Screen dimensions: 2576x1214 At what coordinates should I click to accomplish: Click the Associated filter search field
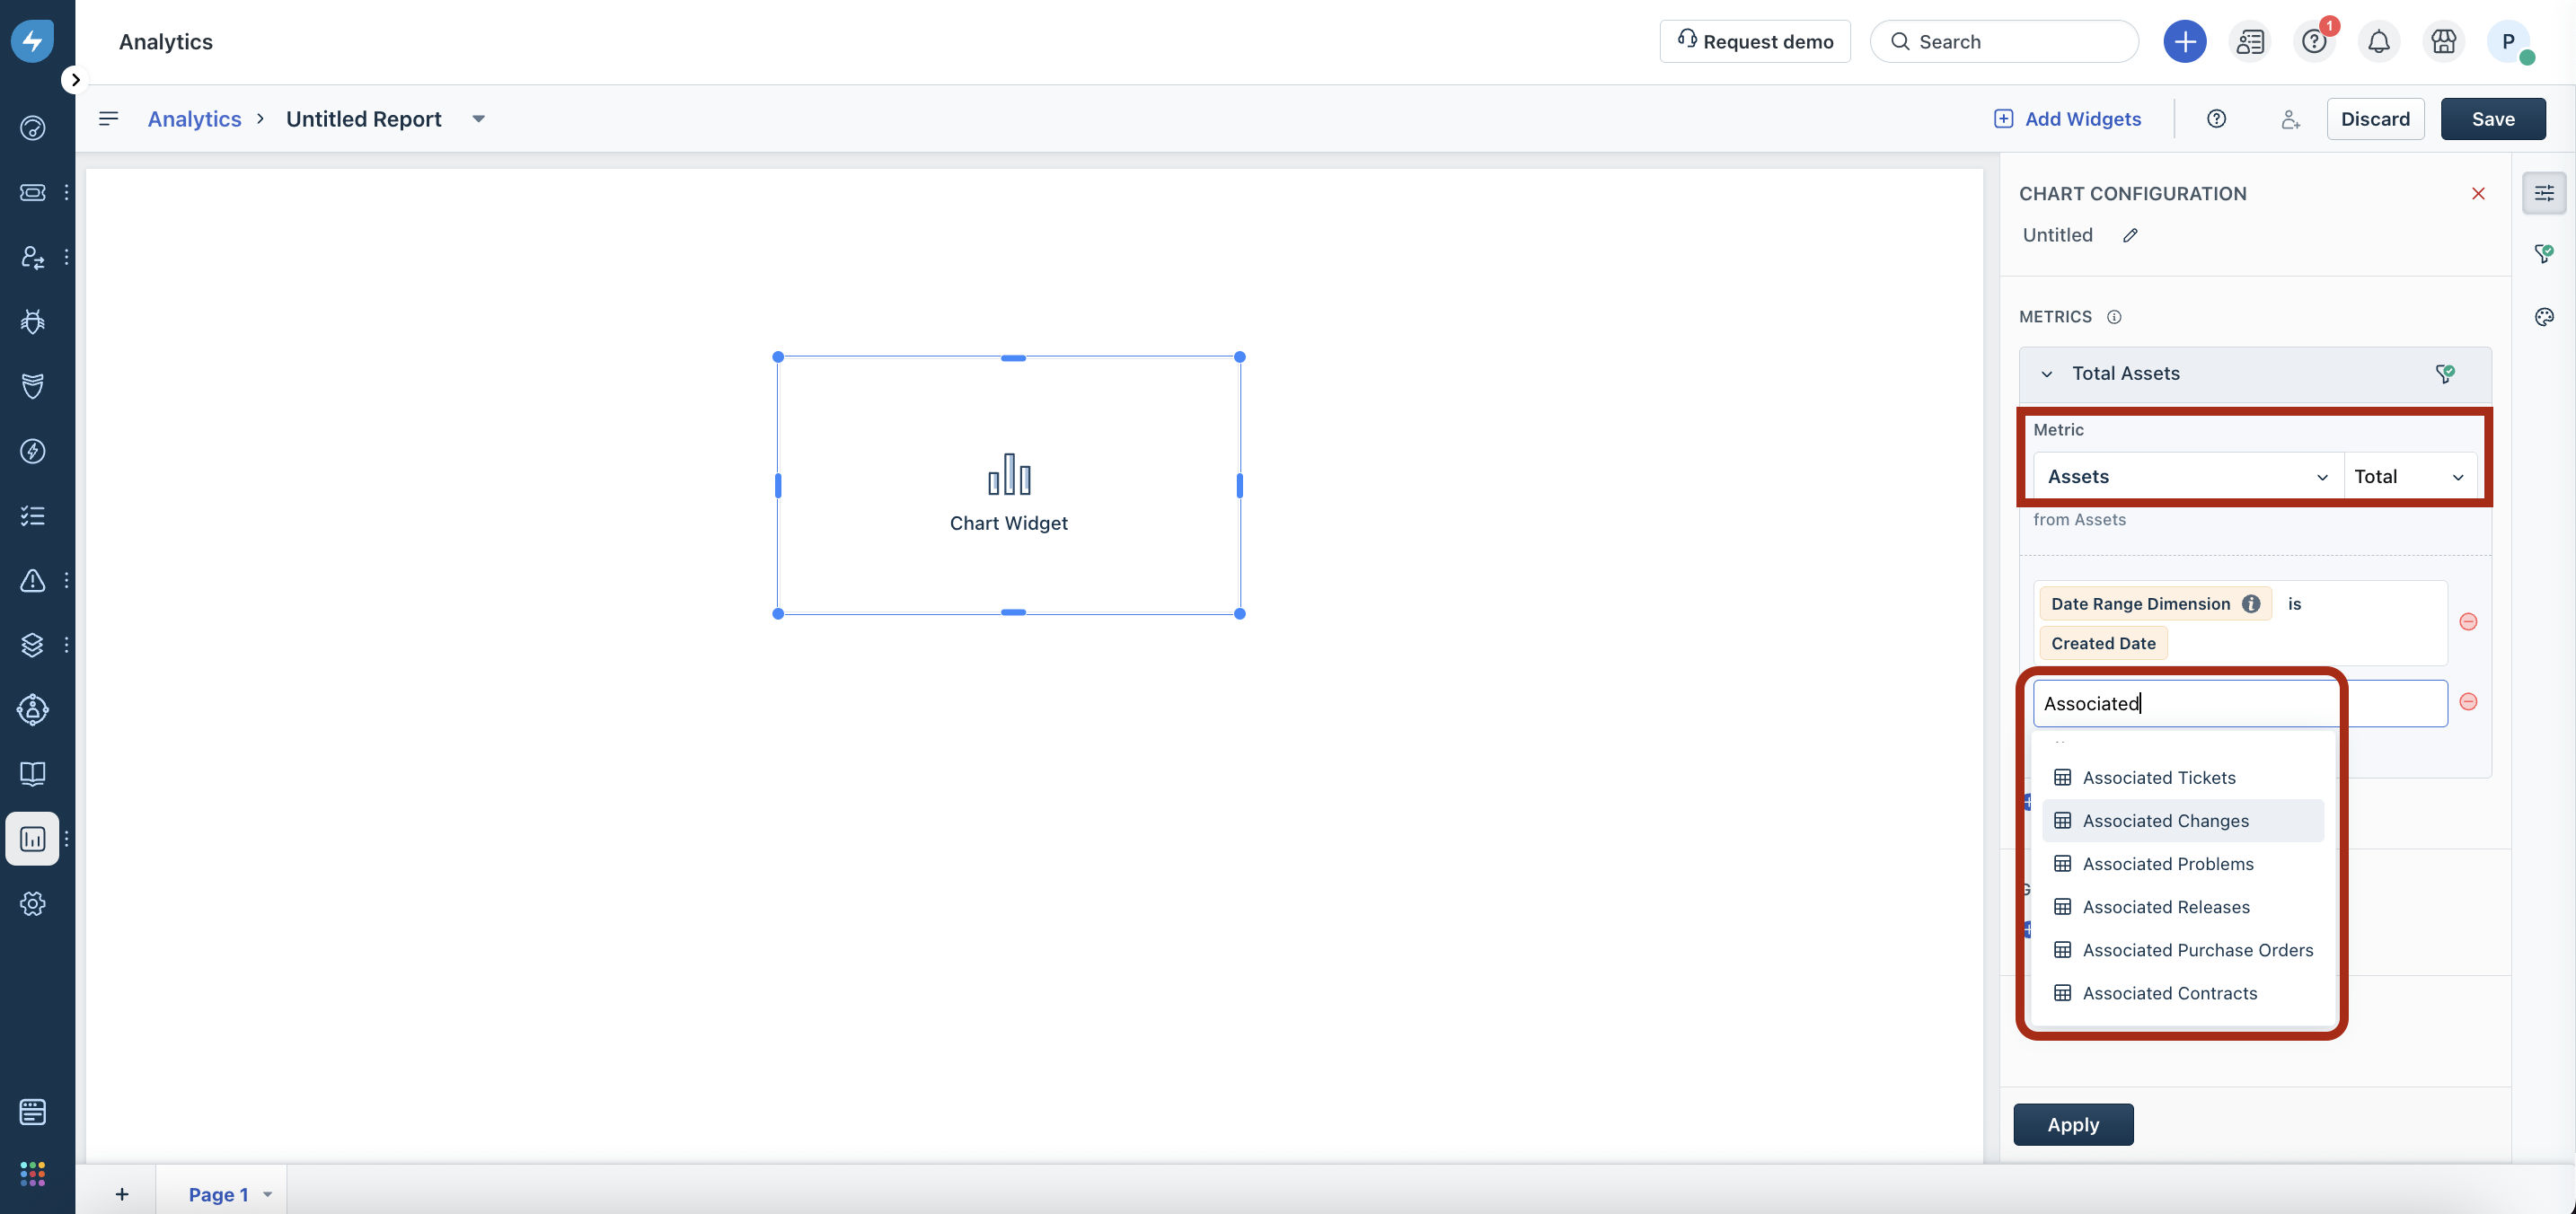tap(2238, 703)
